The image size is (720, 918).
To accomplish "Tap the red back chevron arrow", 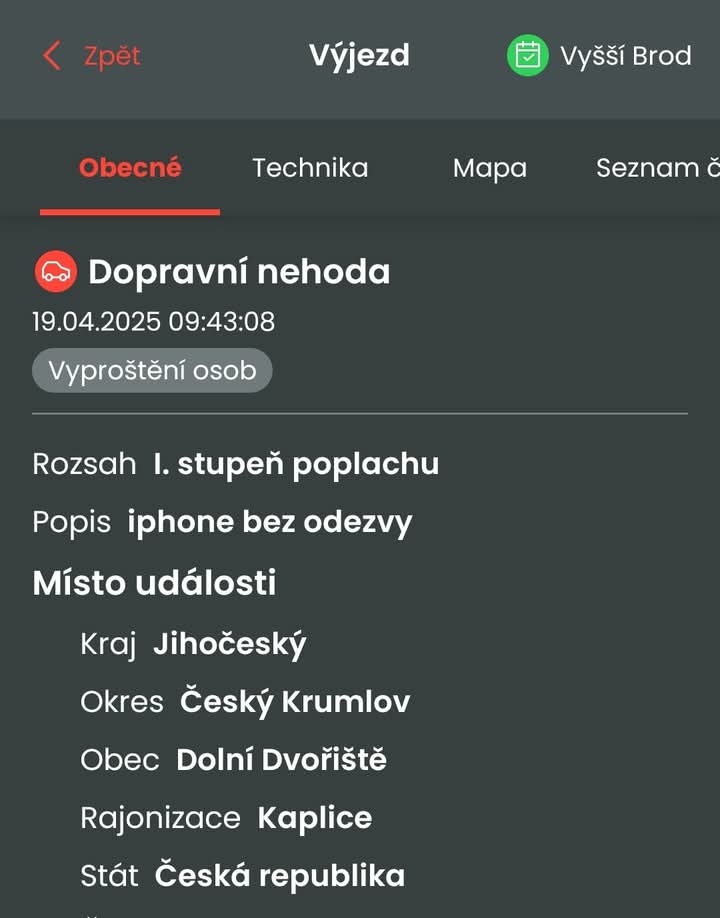I will (x=52, y=56).
